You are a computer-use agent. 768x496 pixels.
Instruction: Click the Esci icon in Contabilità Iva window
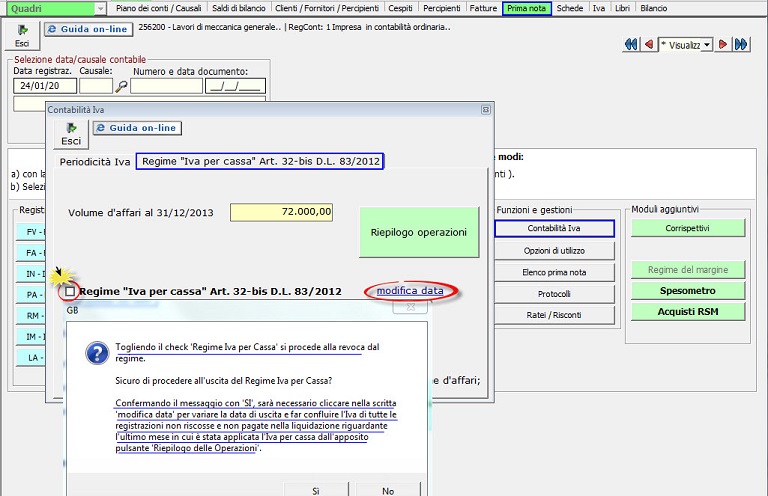pos(71,134)
